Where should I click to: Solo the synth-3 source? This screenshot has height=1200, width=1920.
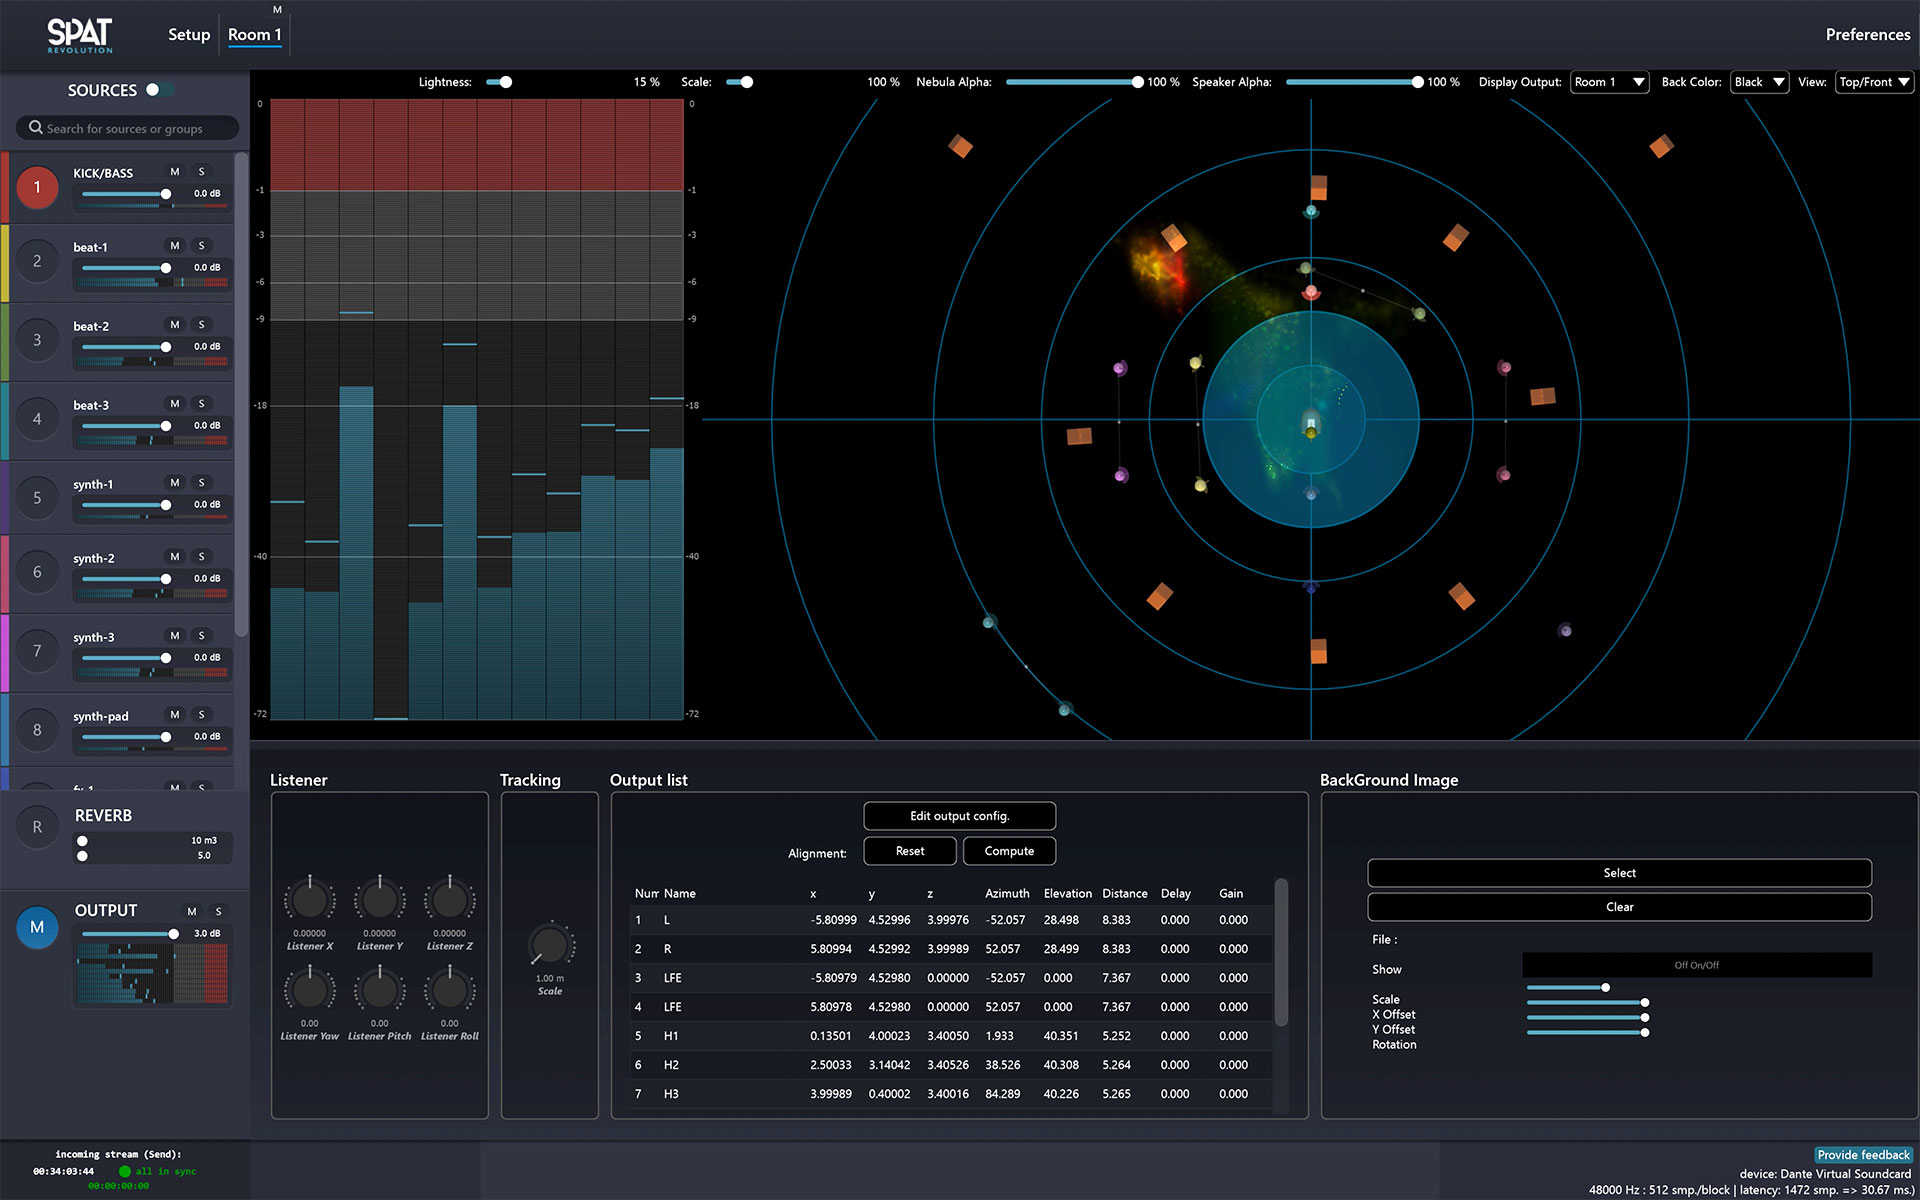coord(201,636)
